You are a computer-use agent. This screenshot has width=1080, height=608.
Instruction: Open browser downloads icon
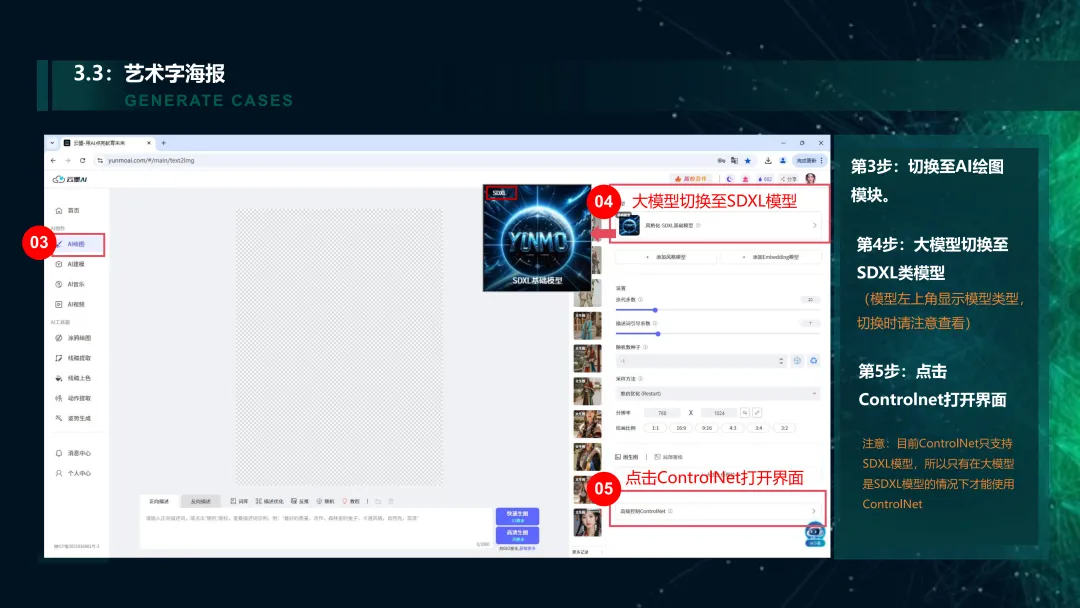768,160
